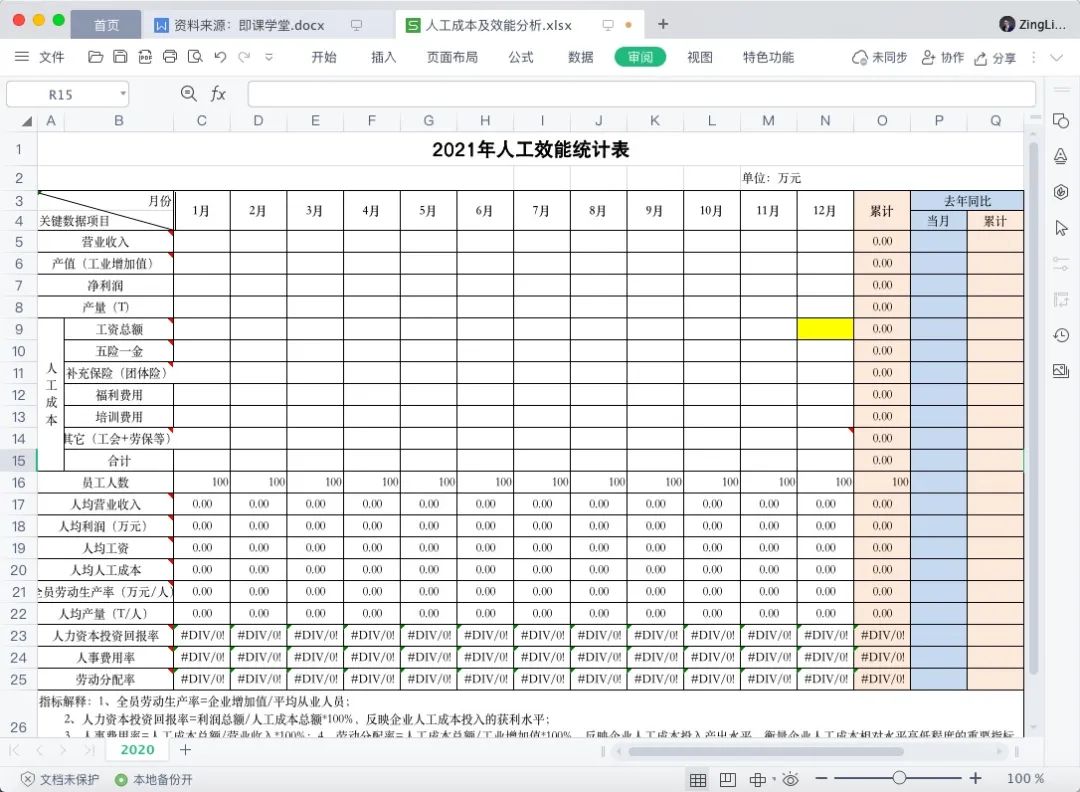Toggle eye protection mode in status bar
This screenshot has width=1080, height=792.
pyautogui.click(x=790, y=779)
